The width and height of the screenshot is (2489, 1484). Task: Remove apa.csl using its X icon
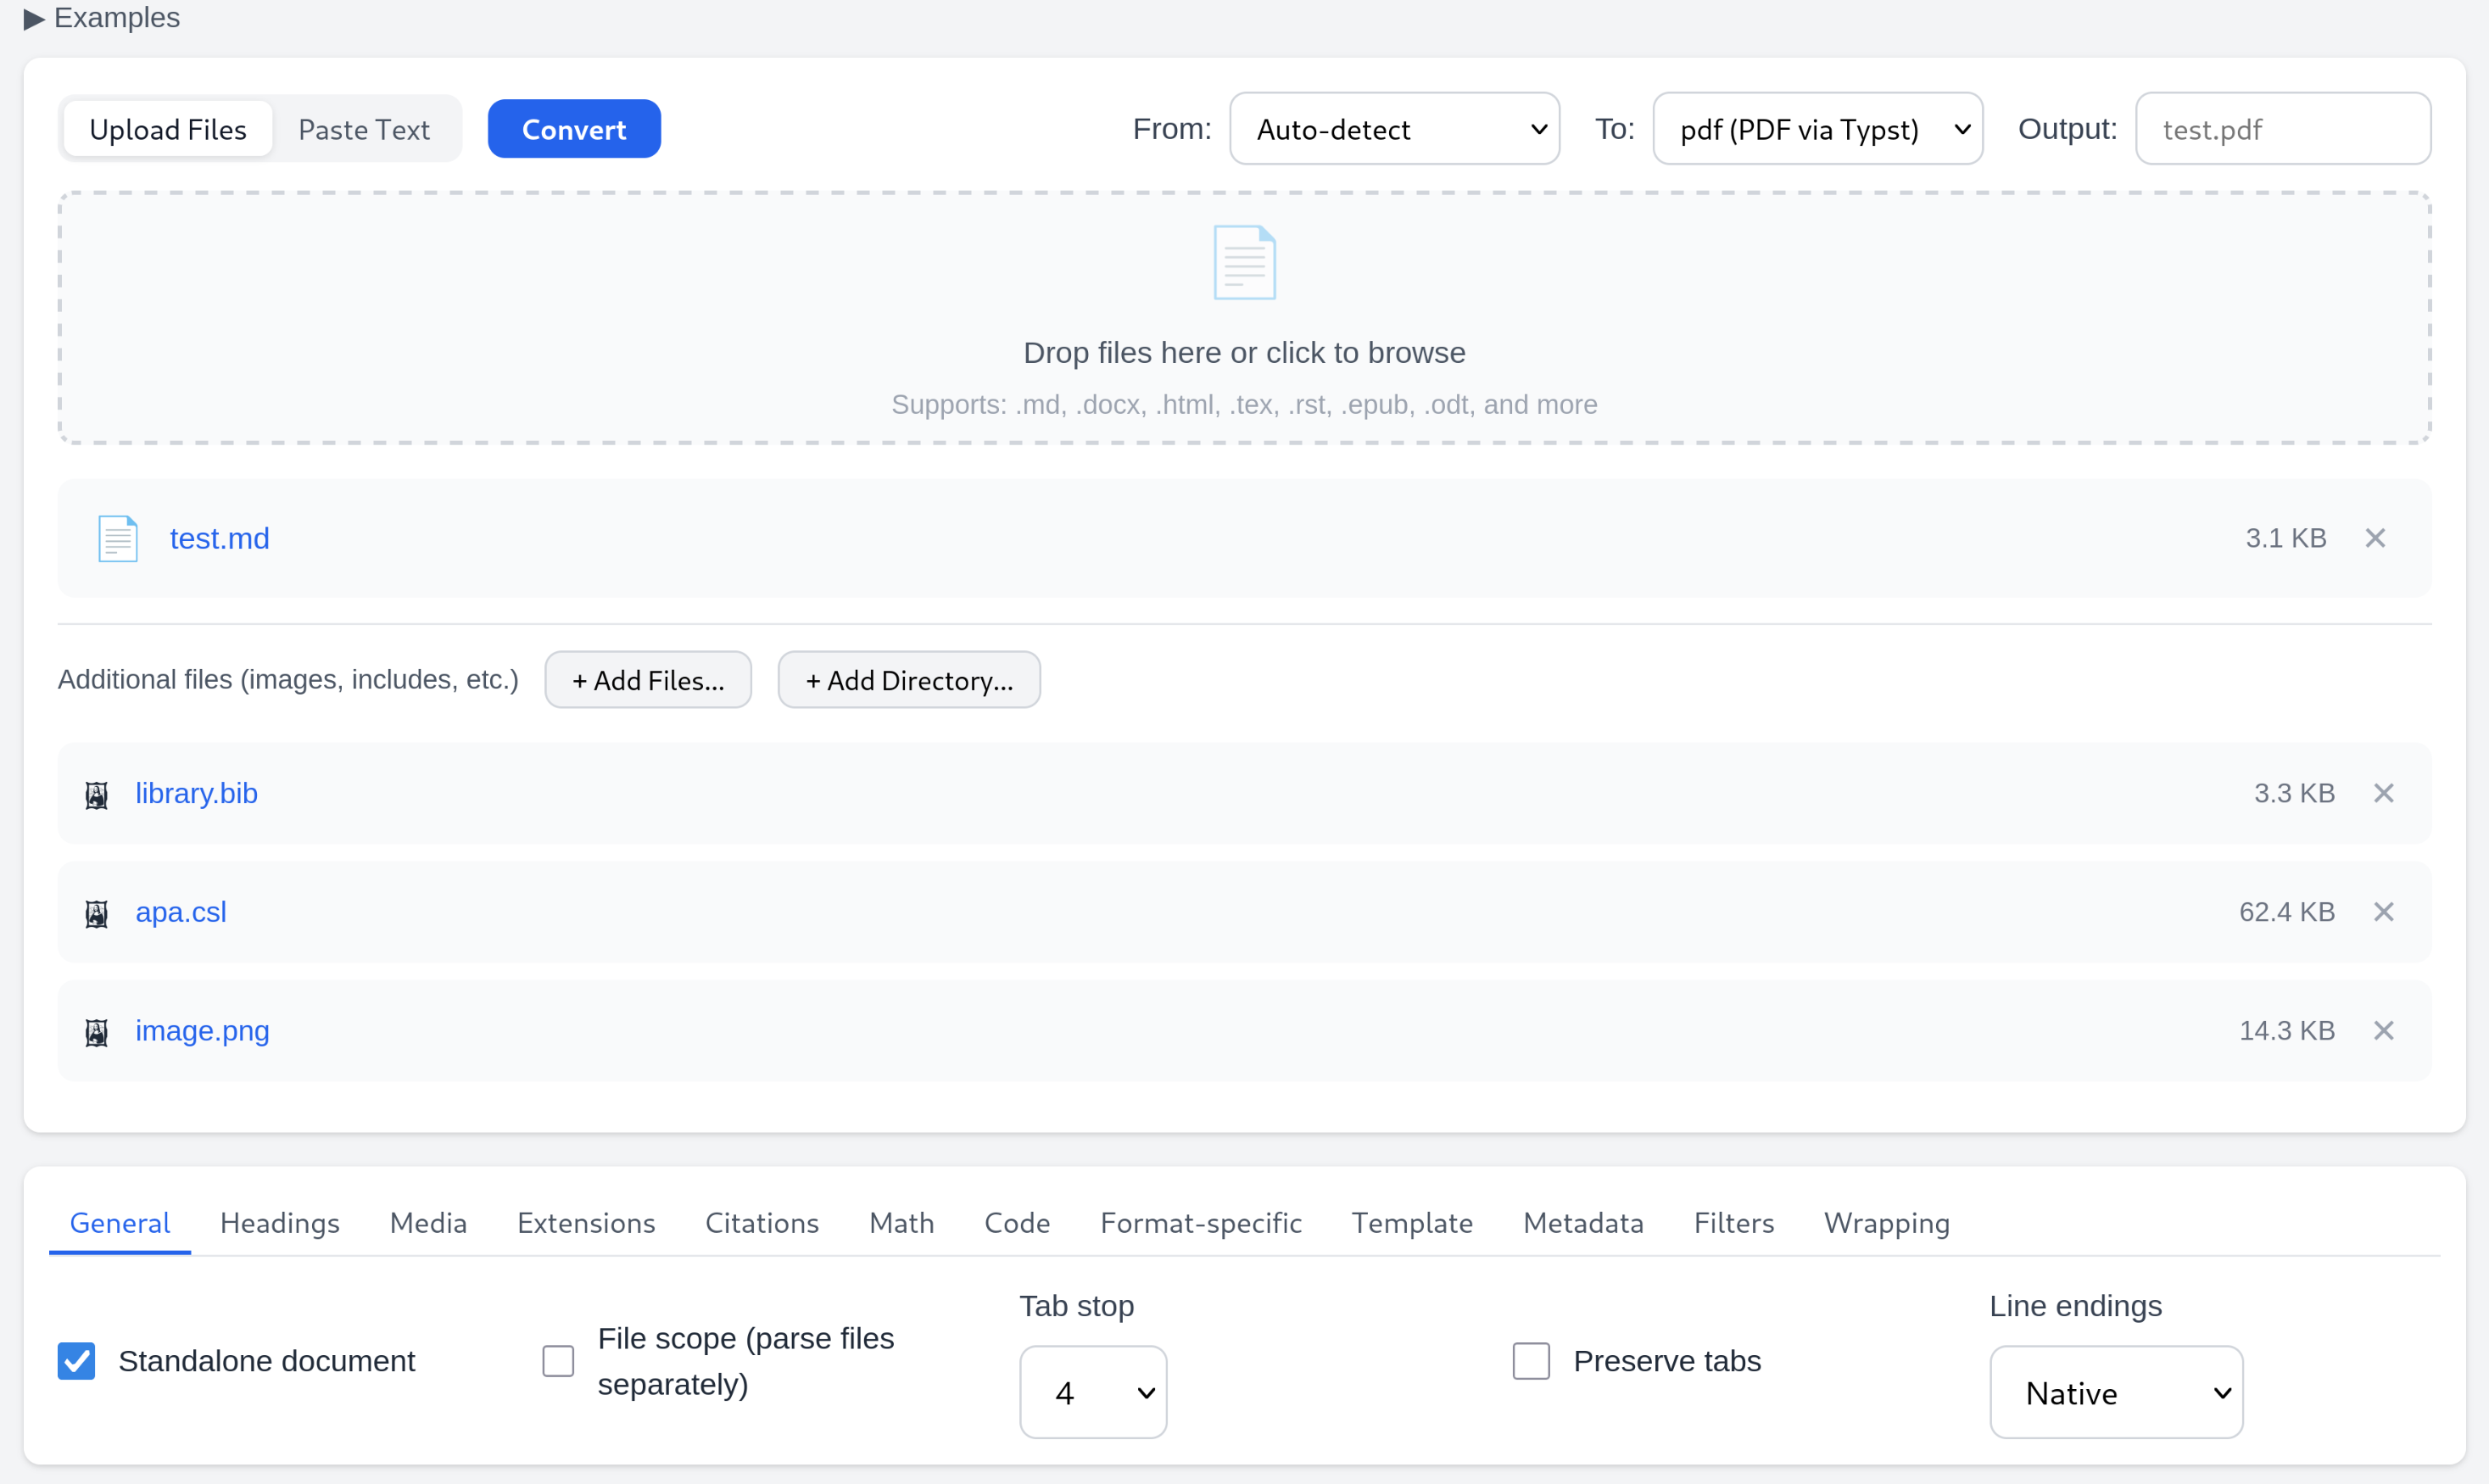point(2385,911)
